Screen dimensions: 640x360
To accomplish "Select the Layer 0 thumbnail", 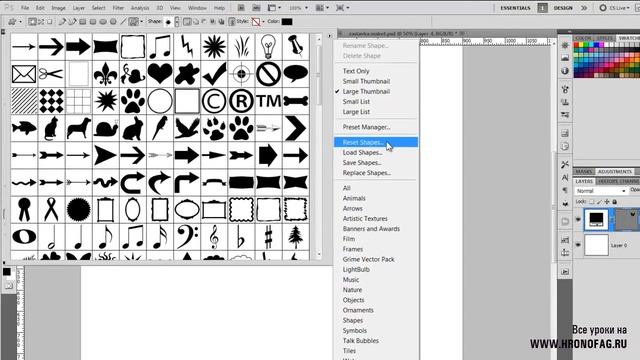I will (596, 245).
